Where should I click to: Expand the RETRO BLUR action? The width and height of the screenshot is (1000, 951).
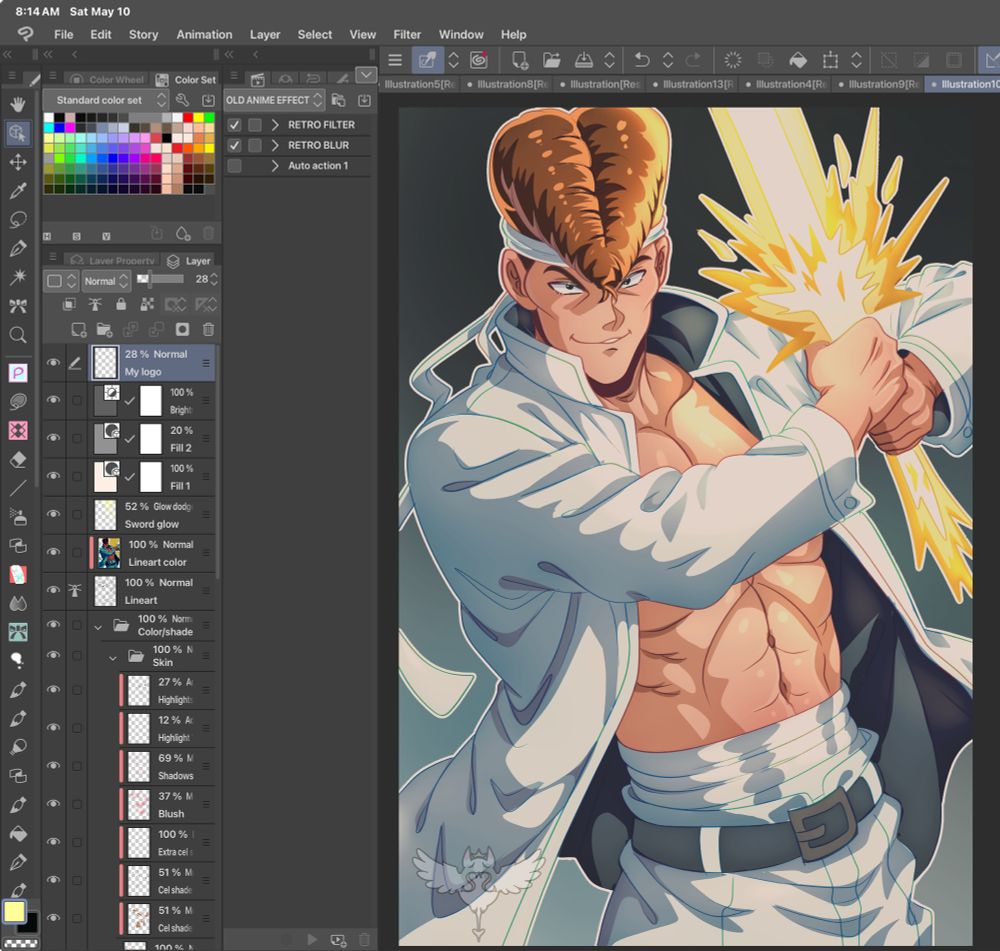(276, 145)
